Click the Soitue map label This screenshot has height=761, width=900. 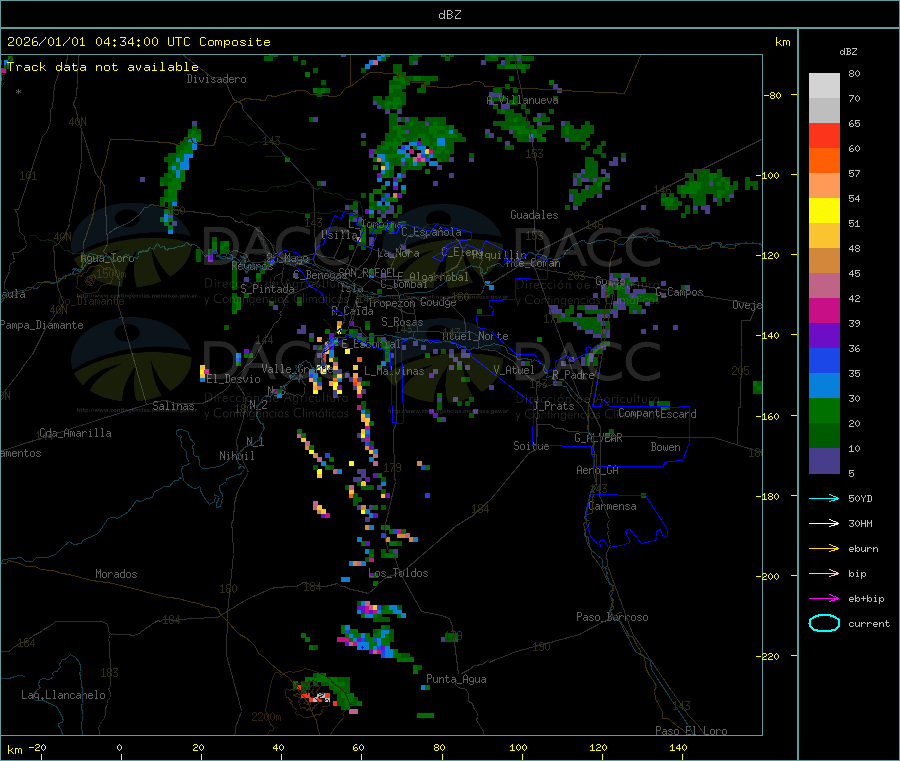pos(531,446)
